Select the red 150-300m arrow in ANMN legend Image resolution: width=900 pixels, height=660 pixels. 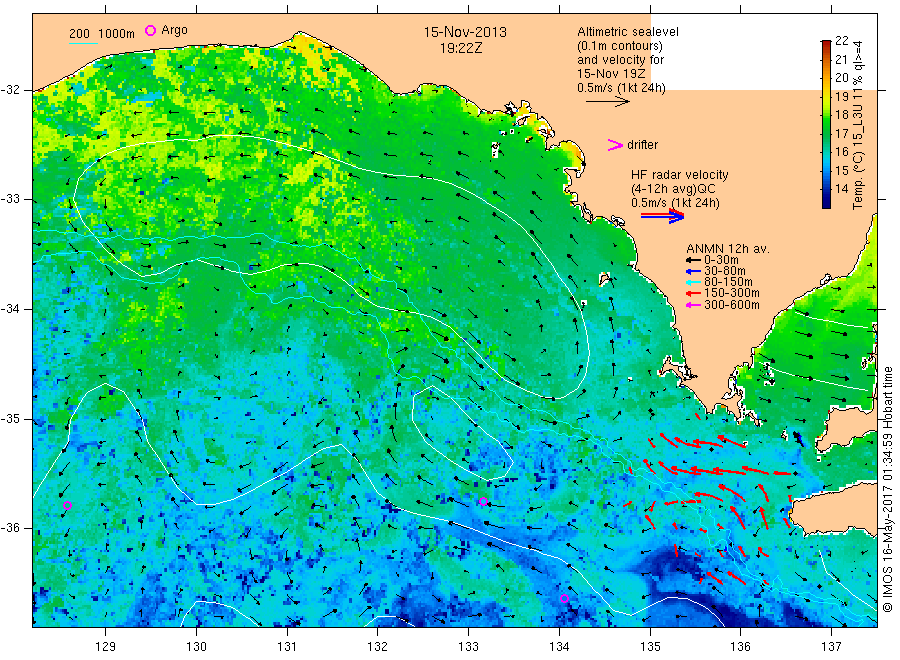(x=693, y=293)
